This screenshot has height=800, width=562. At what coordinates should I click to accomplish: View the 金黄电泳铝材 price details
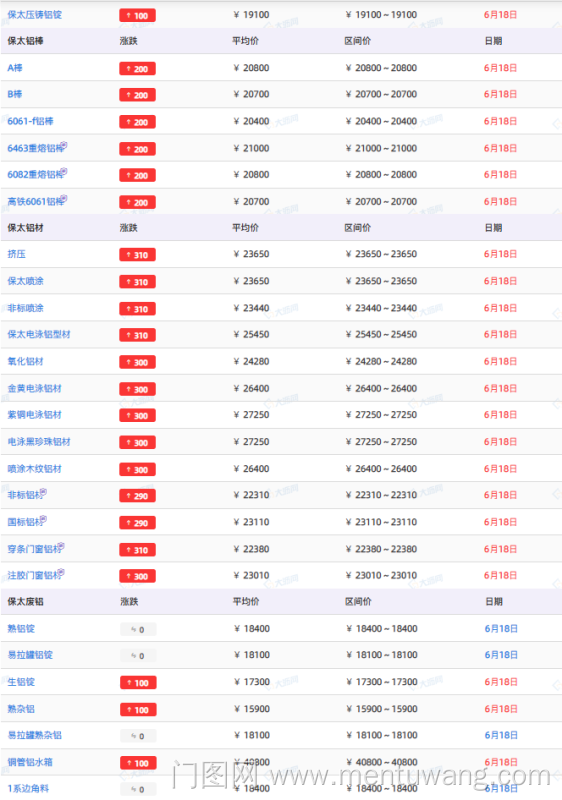[x=35, y=389]
